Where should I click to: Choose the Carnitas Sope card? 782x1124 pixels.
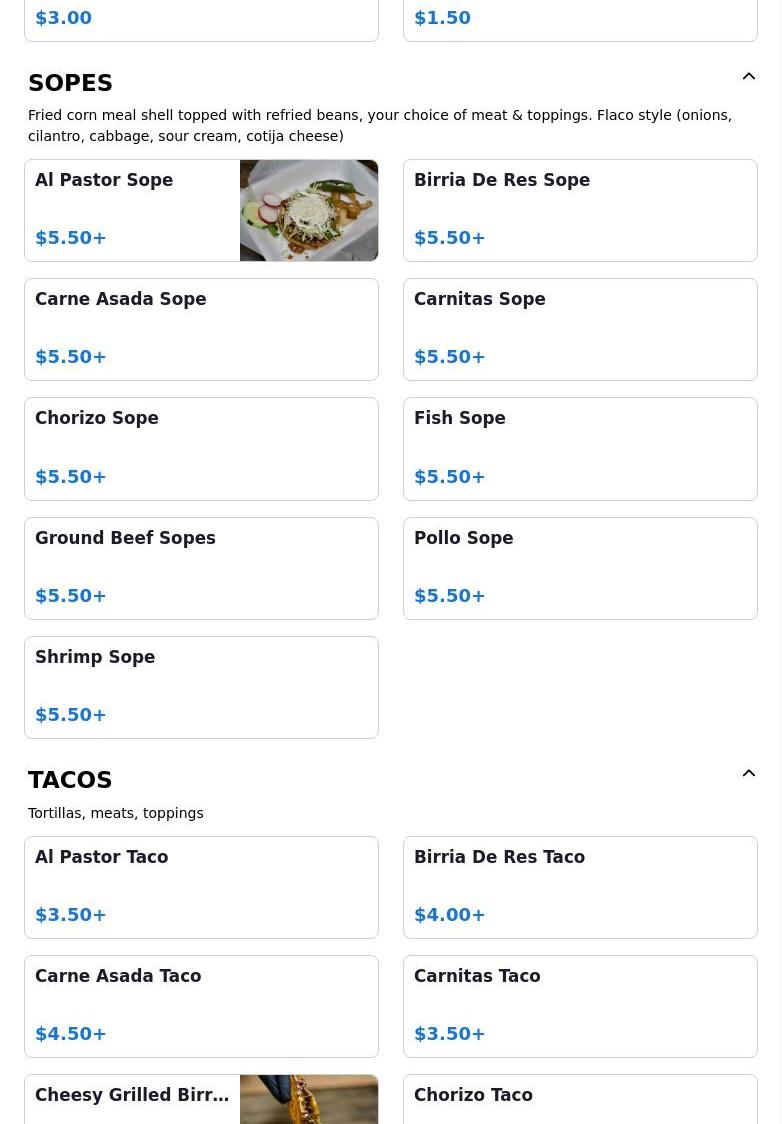click(x=580, y=329)
